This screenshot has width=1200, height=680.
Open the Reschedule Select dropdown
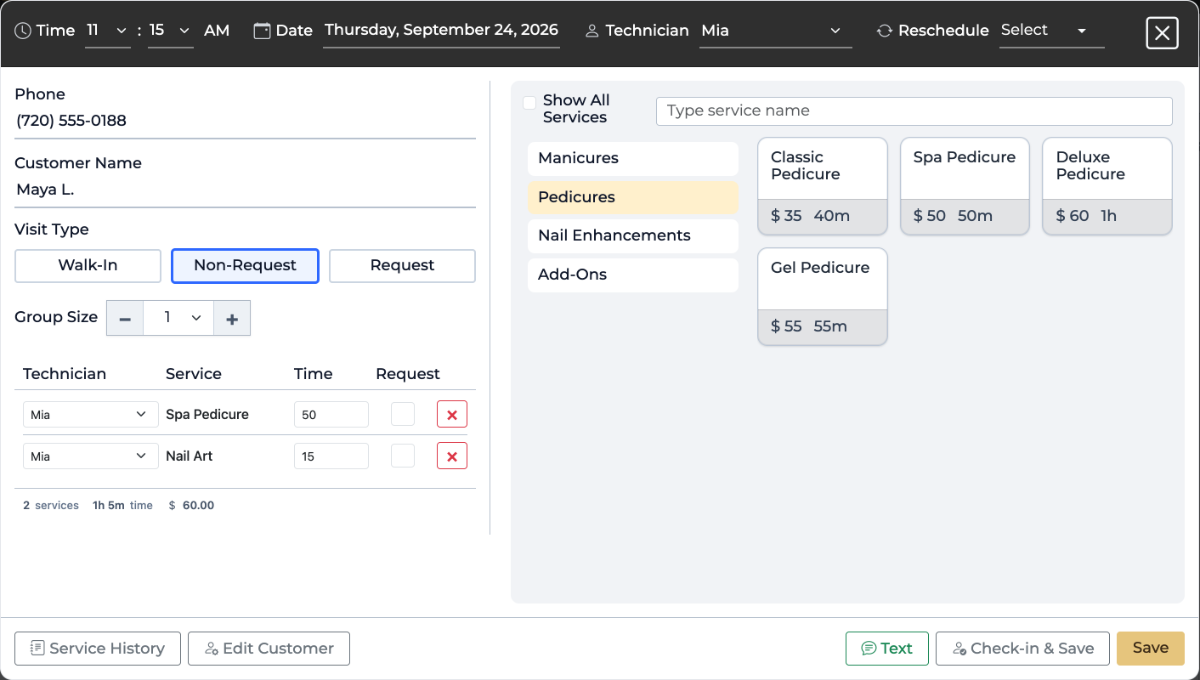[1052, 31]
